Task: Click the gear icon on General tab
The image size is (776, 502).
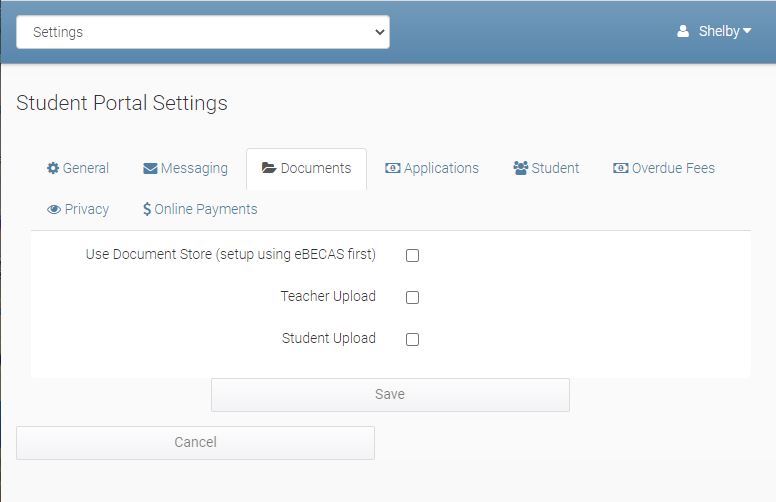Action: click(x=53, y=168)
